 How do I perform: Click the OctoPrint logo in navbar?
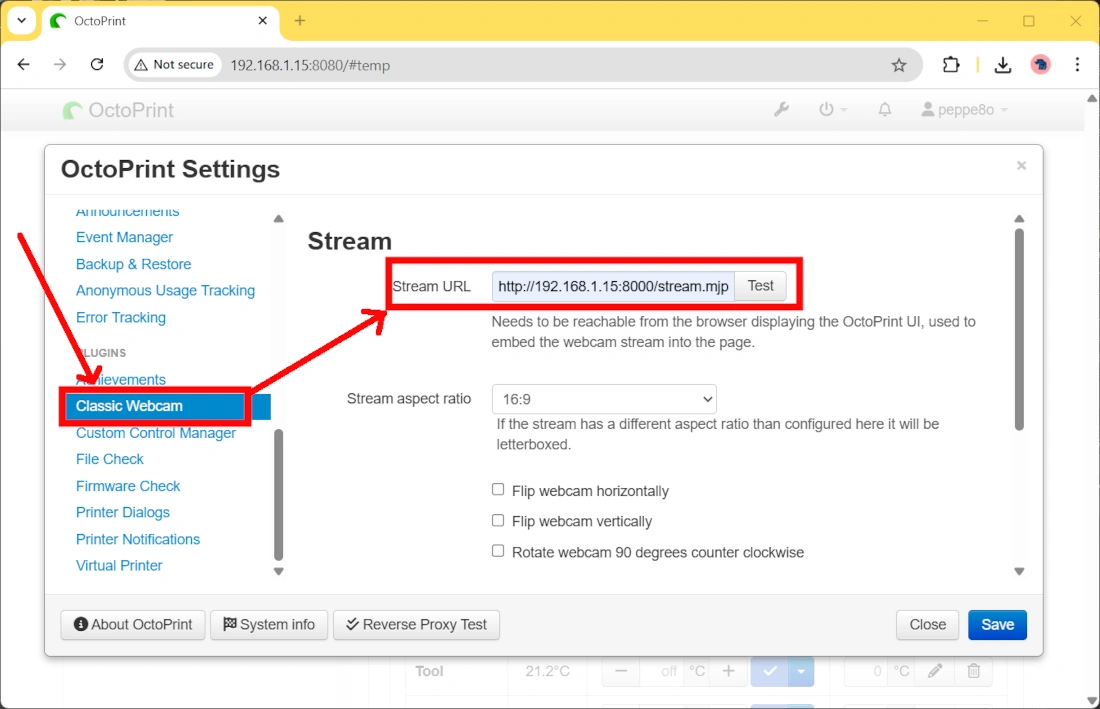[118, 110]
